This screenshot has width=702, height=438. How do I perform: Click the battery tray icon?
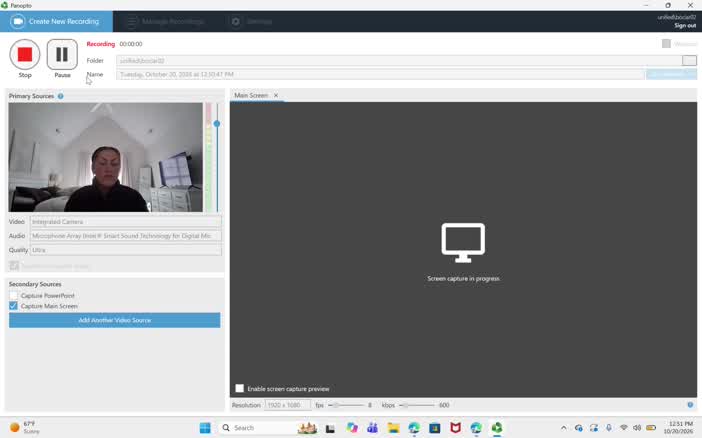click(x=651, y=428)
